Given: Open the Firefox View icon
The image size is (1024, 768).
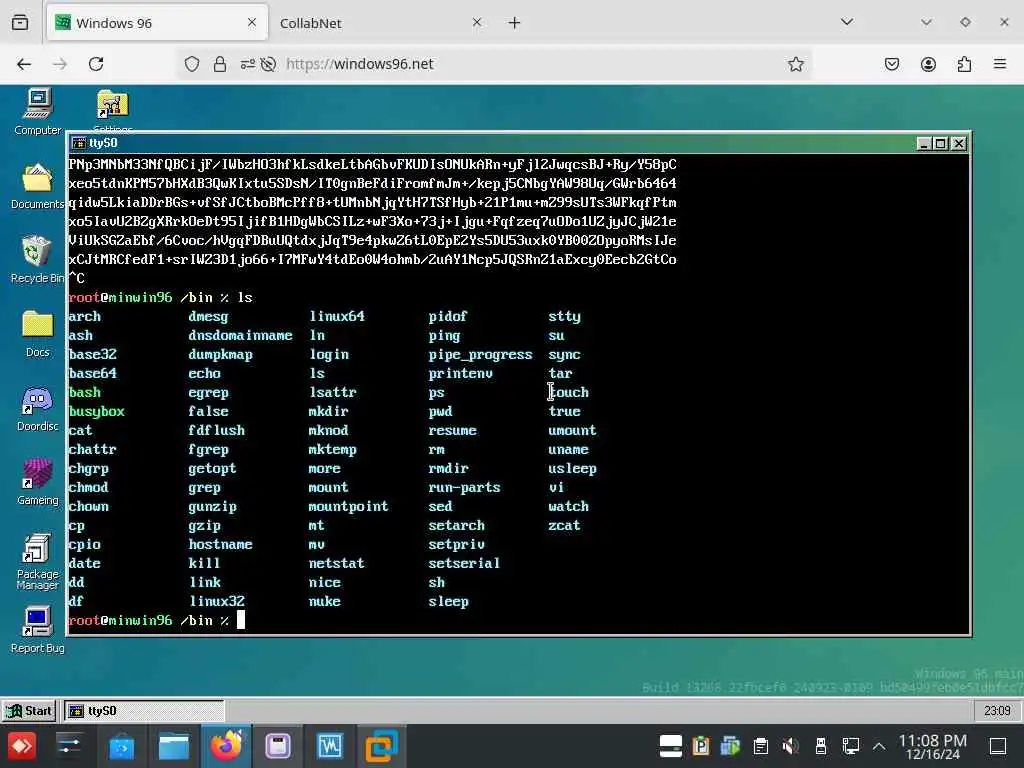Looking at the screenshot, I should [x=20, y=23].
